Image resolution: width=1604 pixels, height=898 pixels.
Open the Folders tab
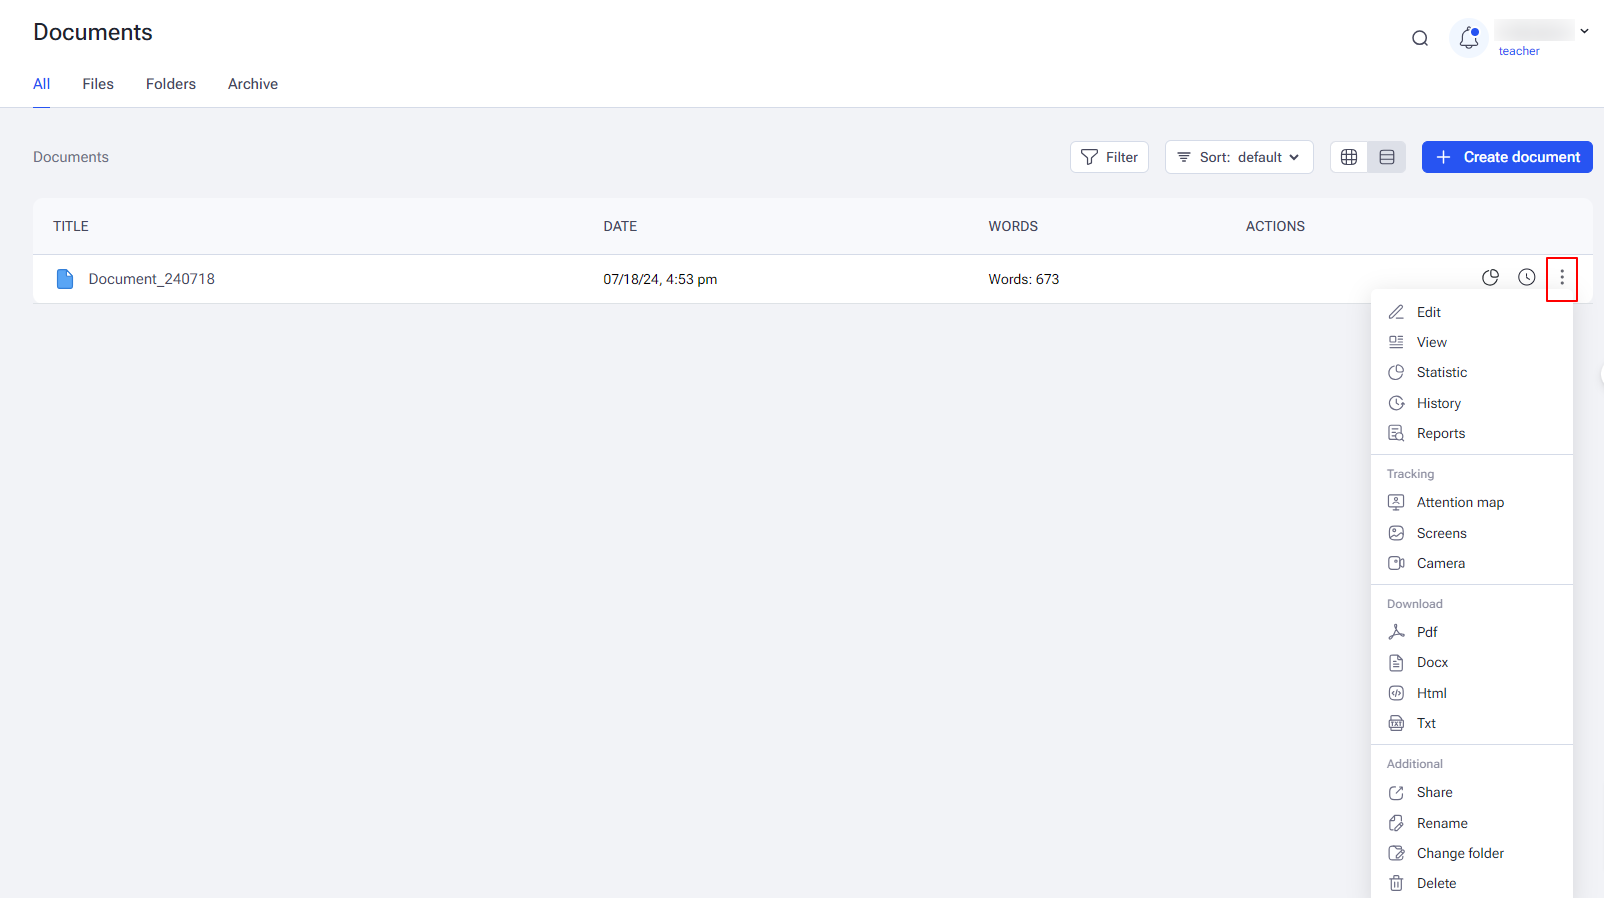pyautogui.click(x=171, y=84)
